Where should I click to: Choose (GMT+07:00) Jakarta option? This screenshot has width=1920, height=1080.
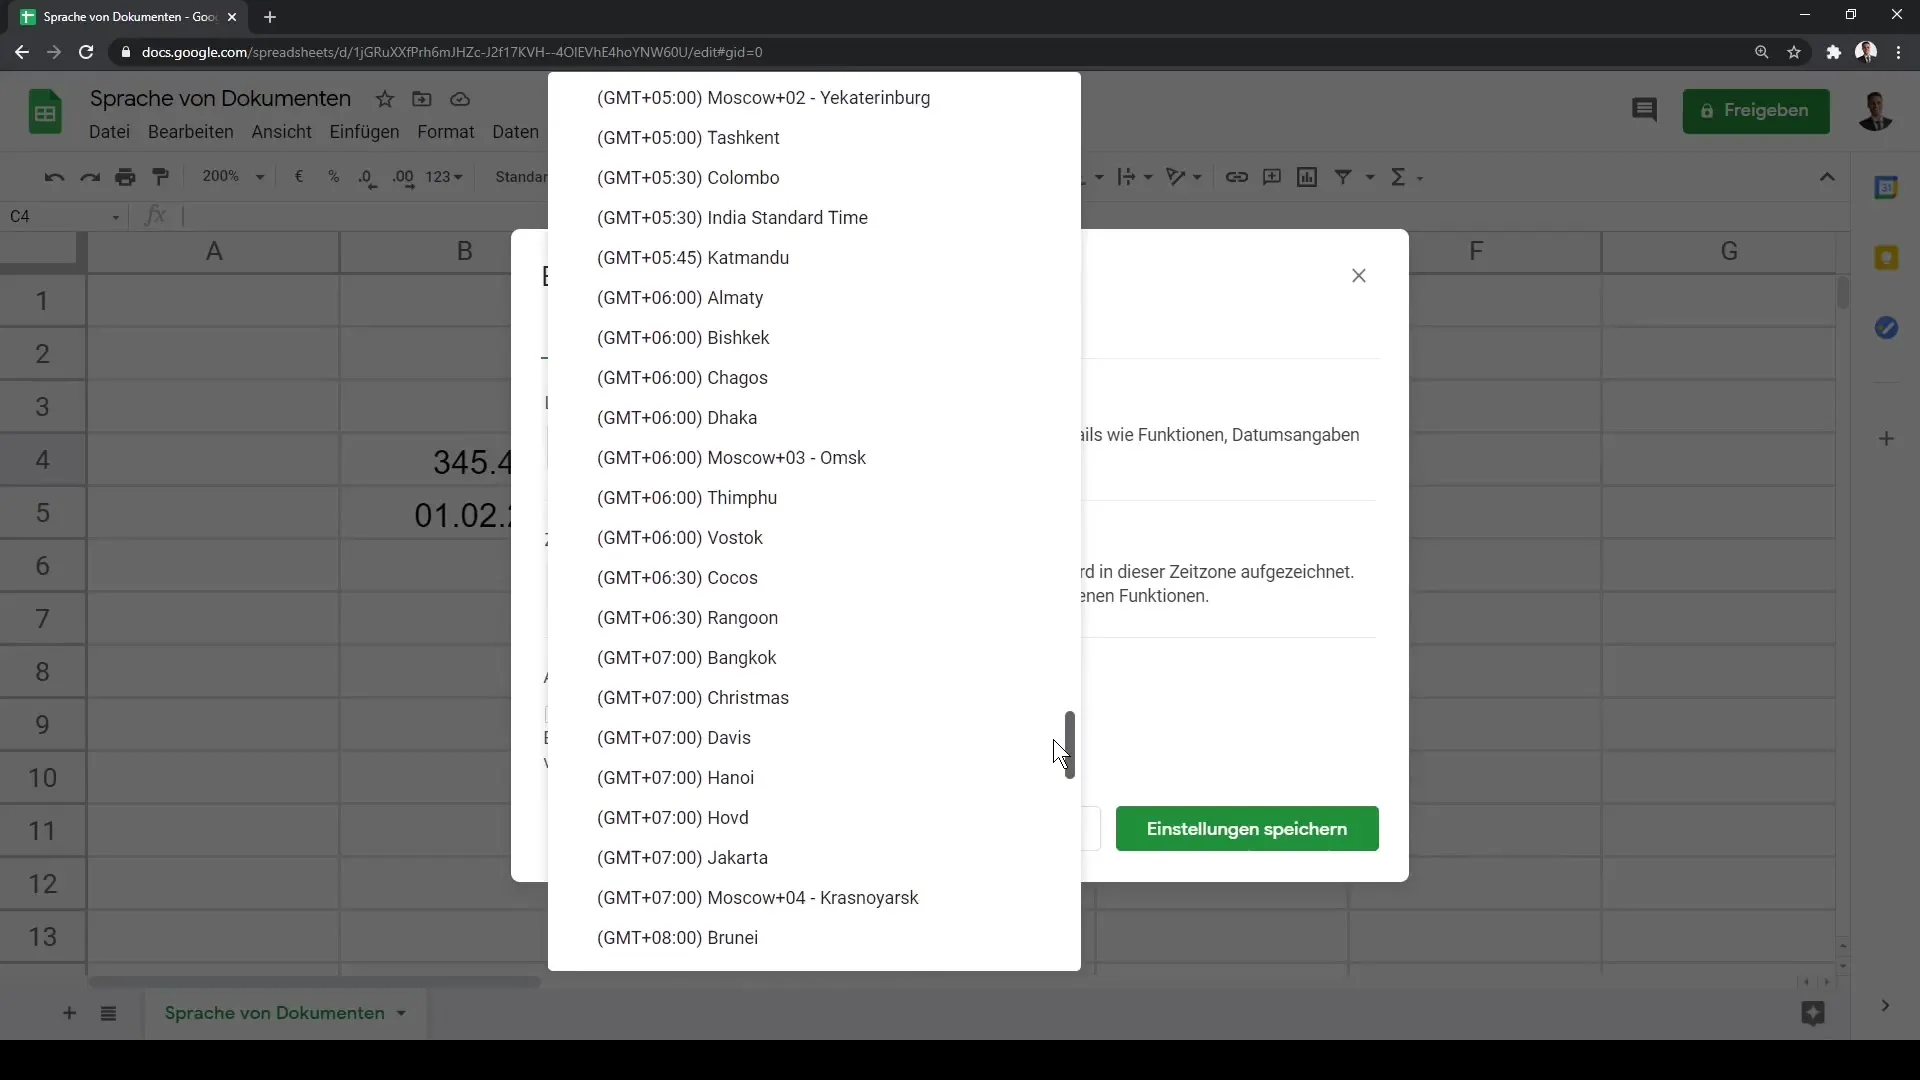click(x=814, y=858)
